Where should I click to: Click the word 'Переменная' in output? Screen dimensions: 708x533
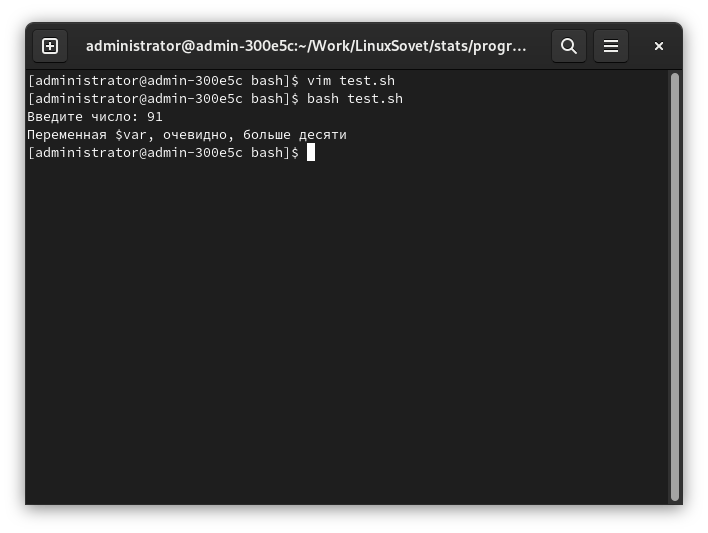(66, 134)
